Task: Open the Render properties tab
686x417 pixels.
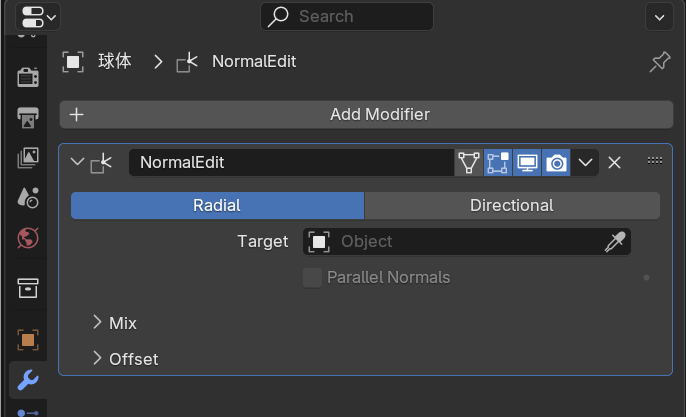Action: point(28,77)
